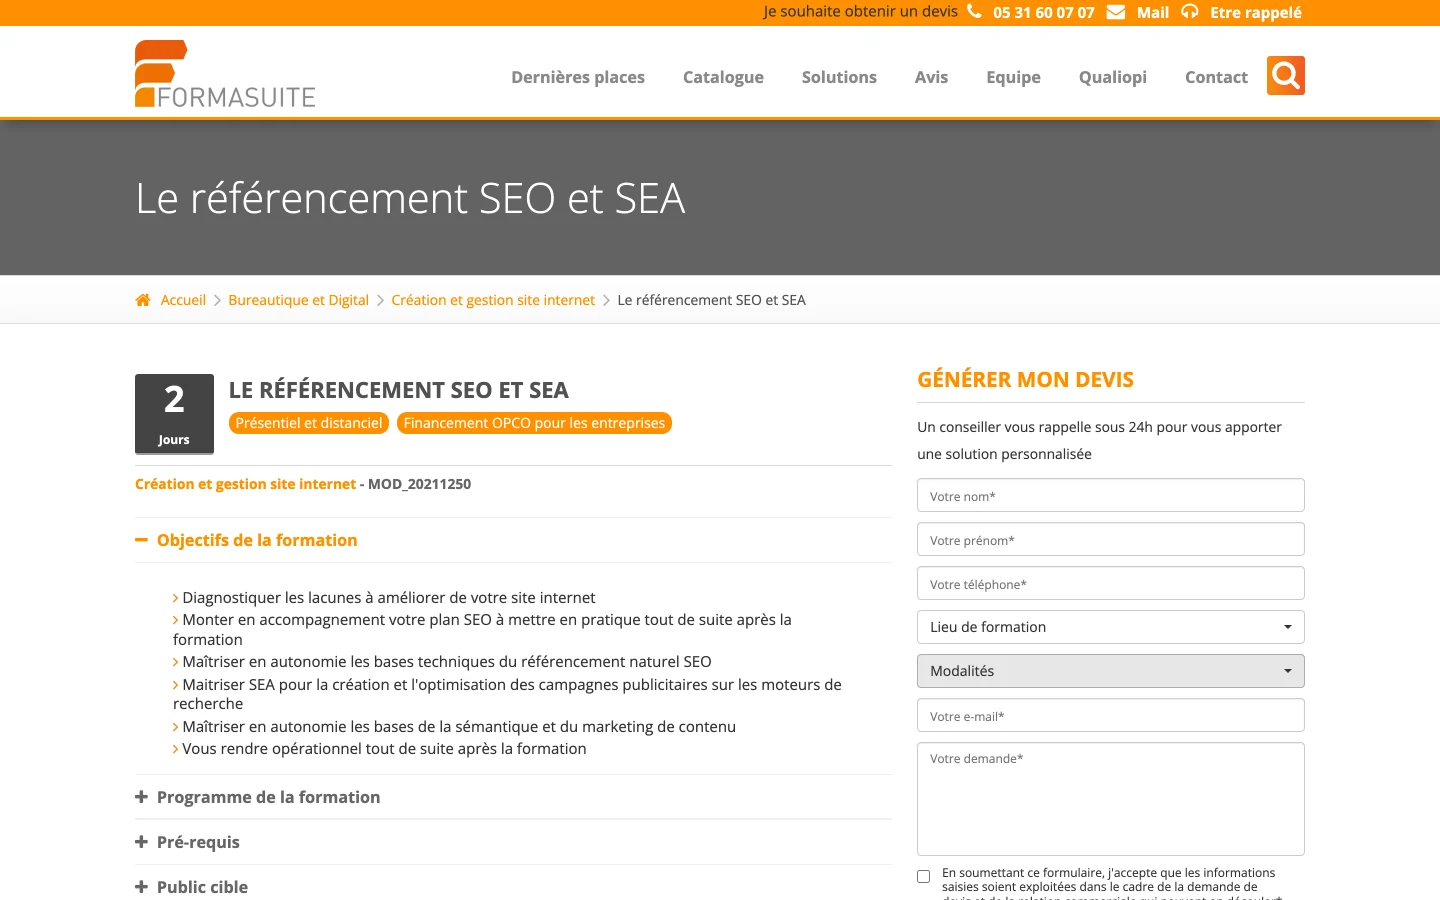Open the Equipe menu item
The height and width of the screenshot is (900, 1440).
point(1013,77)
